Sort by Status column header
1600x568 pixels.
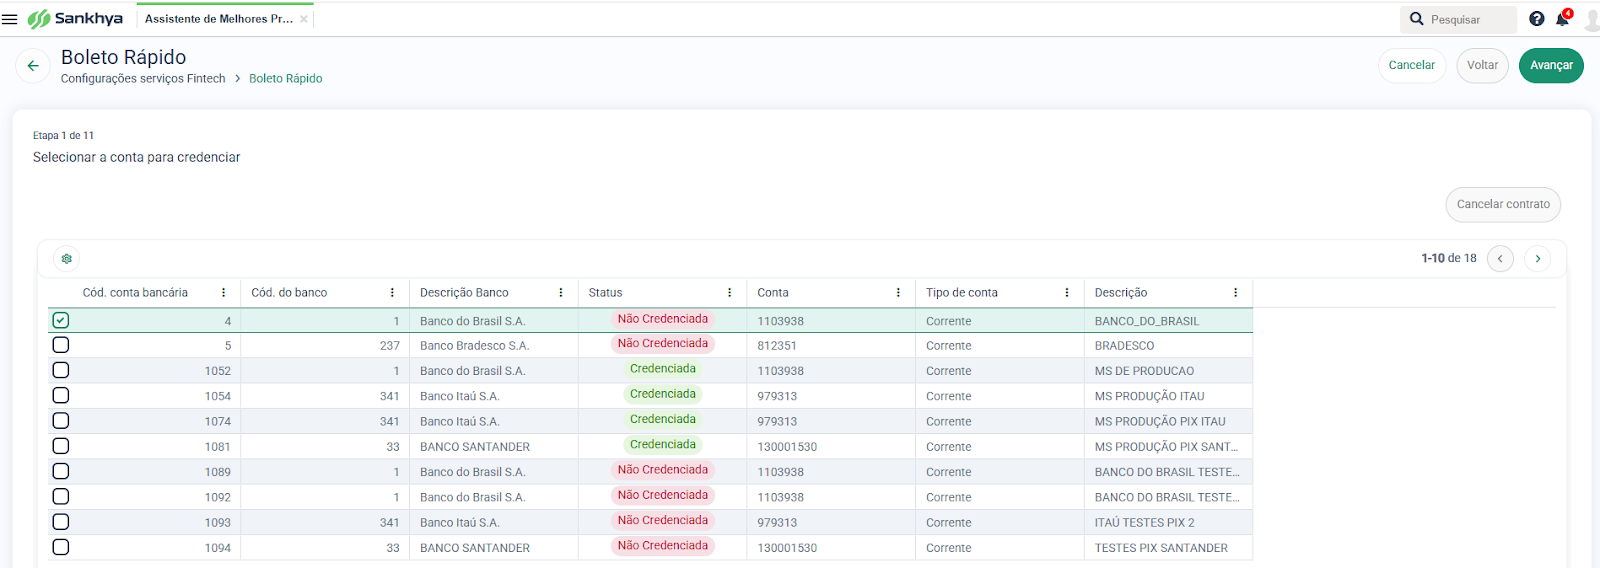click(605, 293)
